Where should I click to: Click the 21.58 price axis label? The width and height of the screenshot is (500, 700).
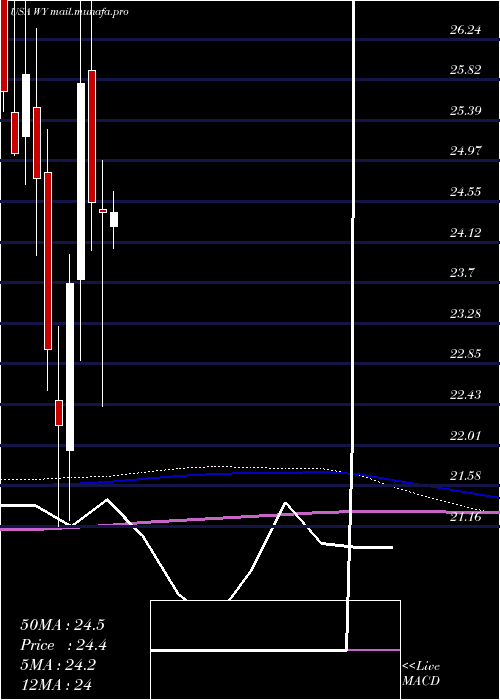point(465,475)
